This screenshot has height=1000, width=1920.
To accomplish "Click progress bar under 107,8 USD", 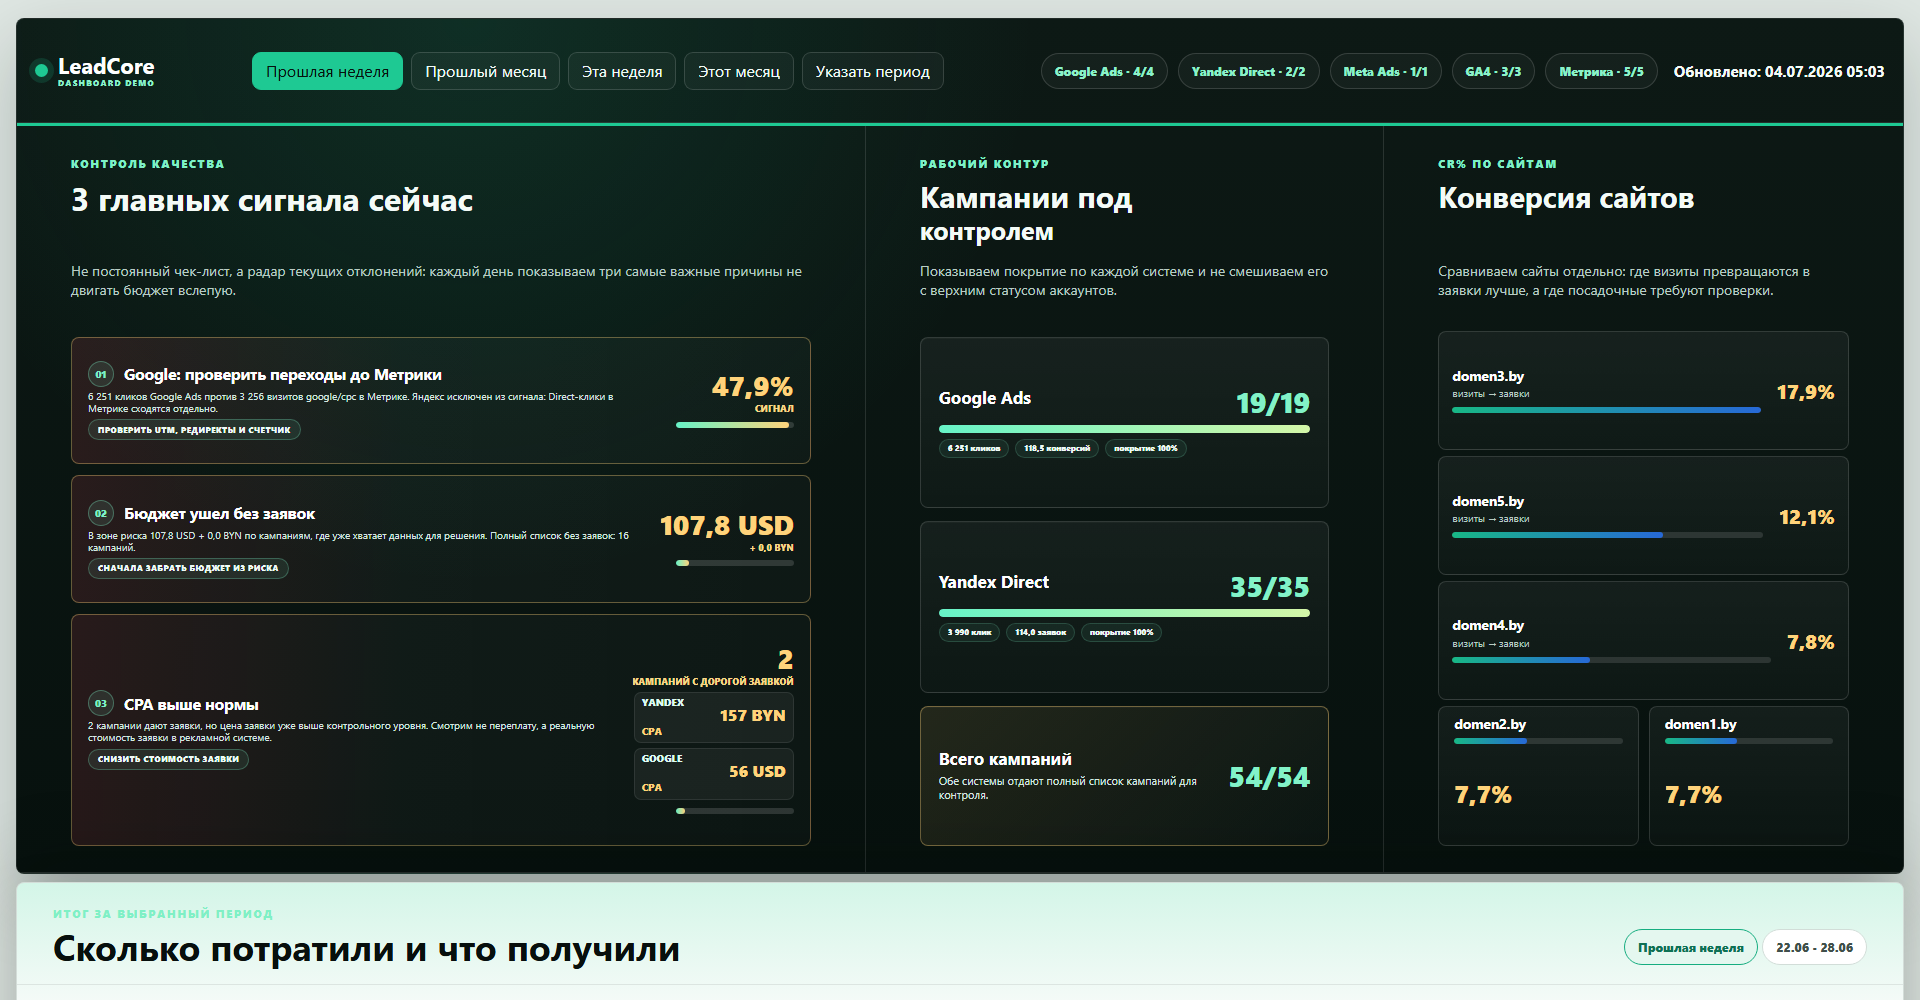I will click(x=735, y=563).
